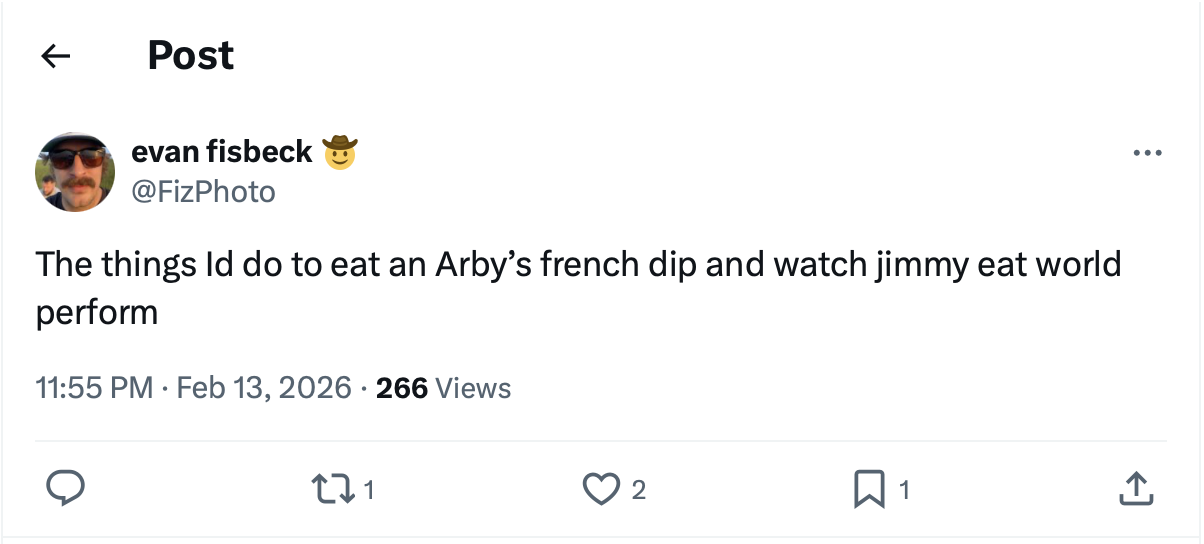
Task: Click the 11:55 PM timestamp
Action: click(x=94, y=388)
